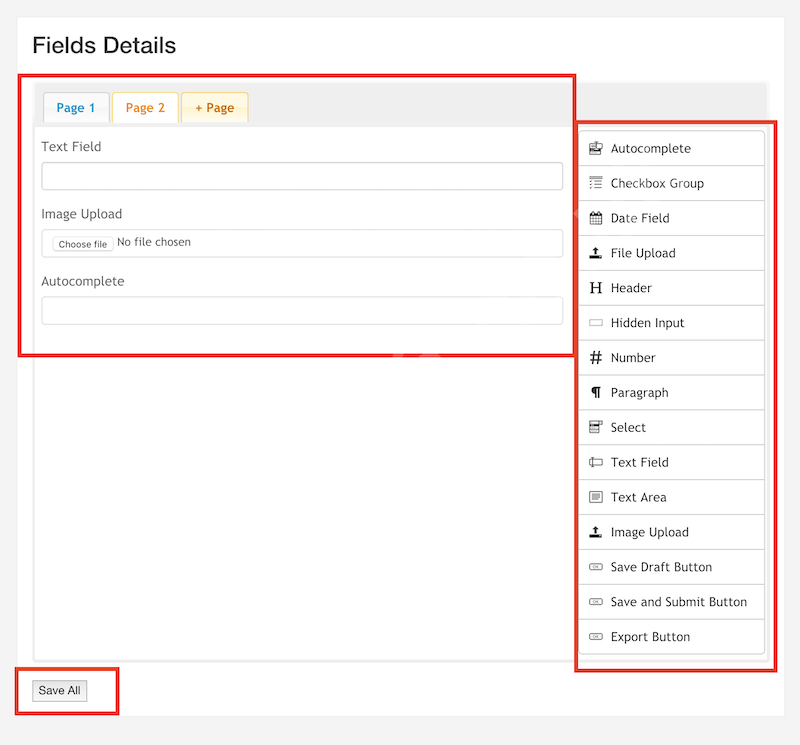The height and width of the screenshot is (745, 800).
Task: Select Save and Submit Button item
Action: (x=671, y=602)
